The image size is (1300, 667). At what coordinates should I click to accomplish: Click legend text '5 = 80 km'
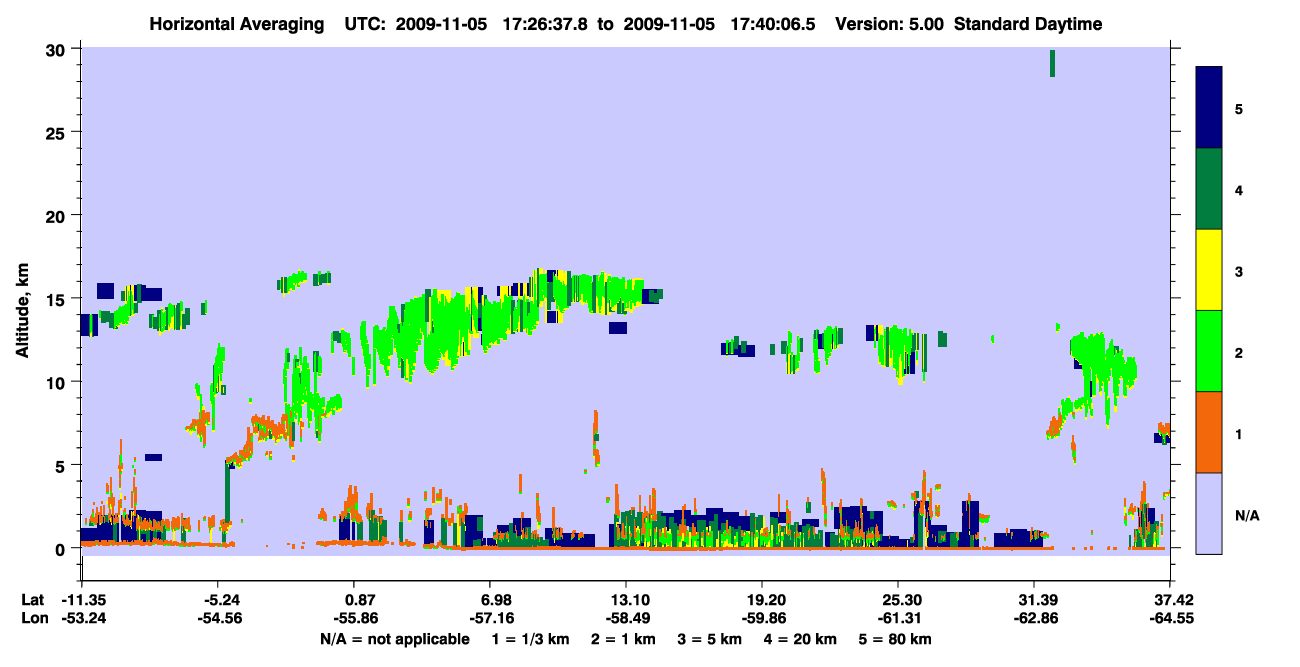[x=897, y=639]
